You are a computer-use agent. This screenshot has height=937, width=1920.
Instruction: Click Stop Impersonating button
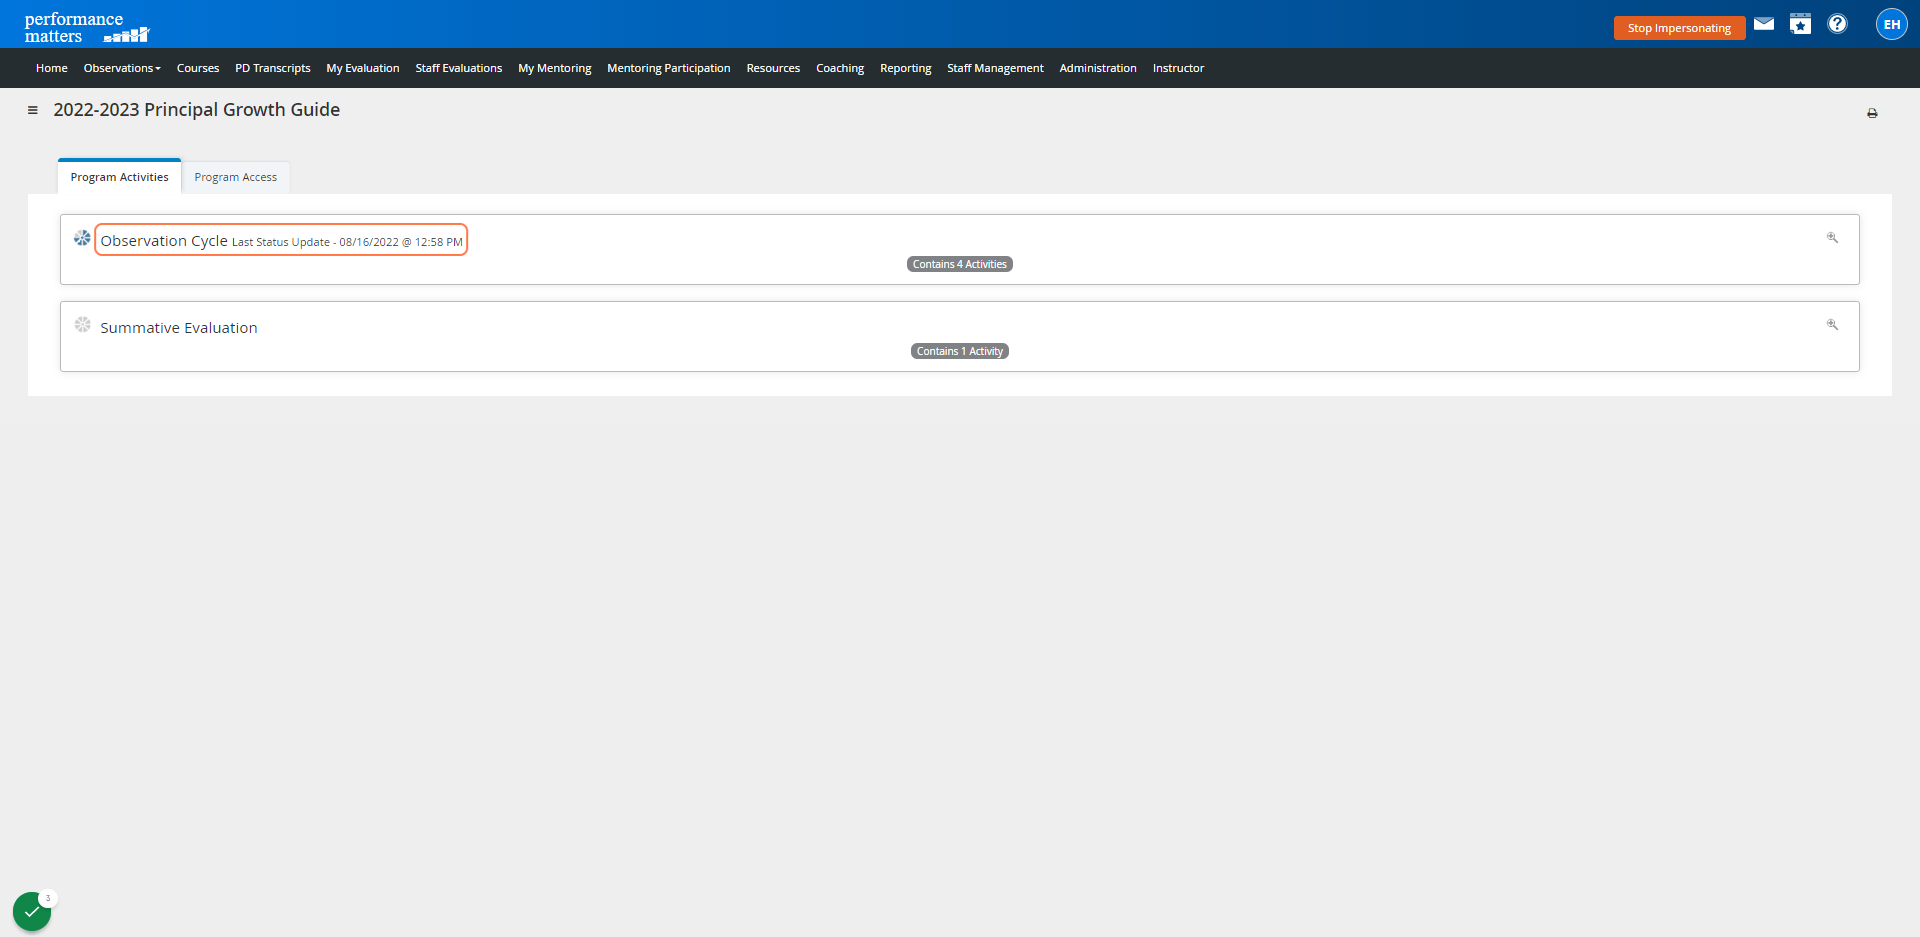point(1679,28)
